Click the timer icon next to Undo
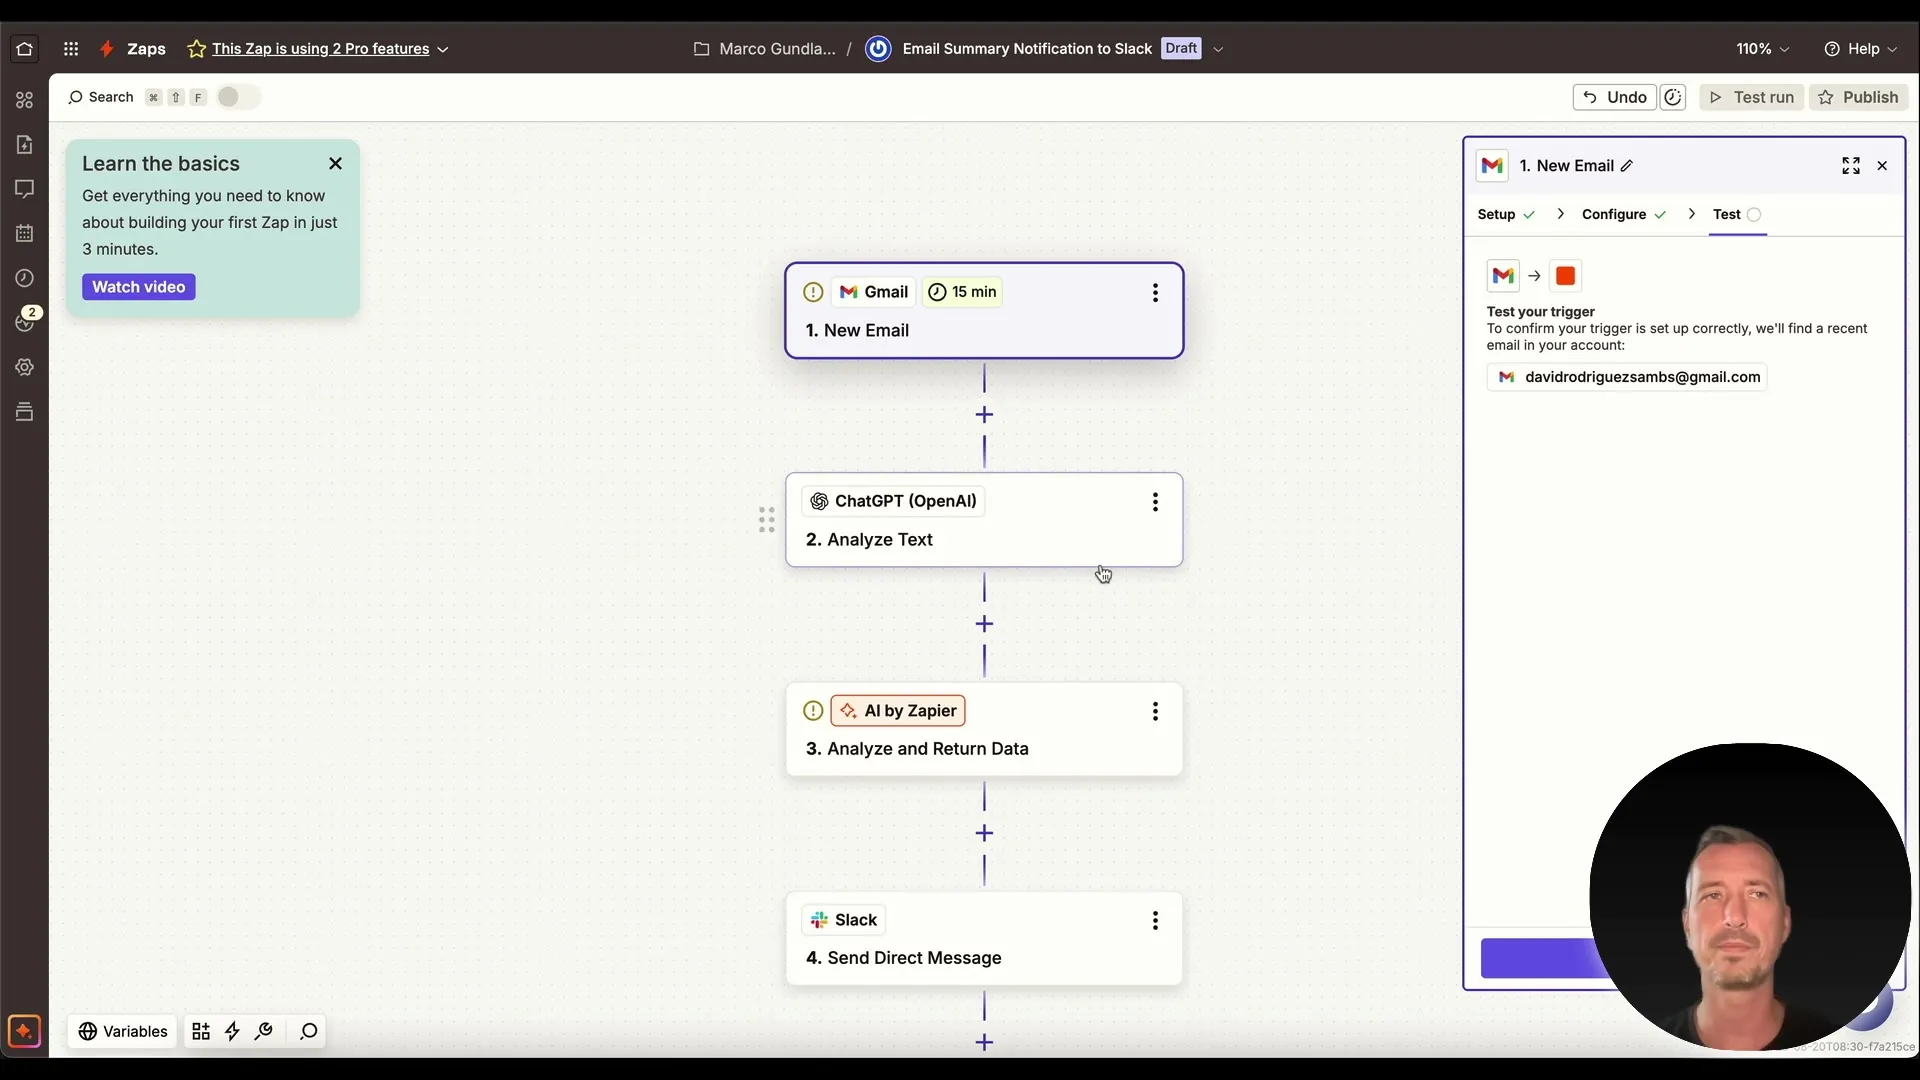The height and width of the screenshot is (1080, 1920). (x=1674, y=97)
